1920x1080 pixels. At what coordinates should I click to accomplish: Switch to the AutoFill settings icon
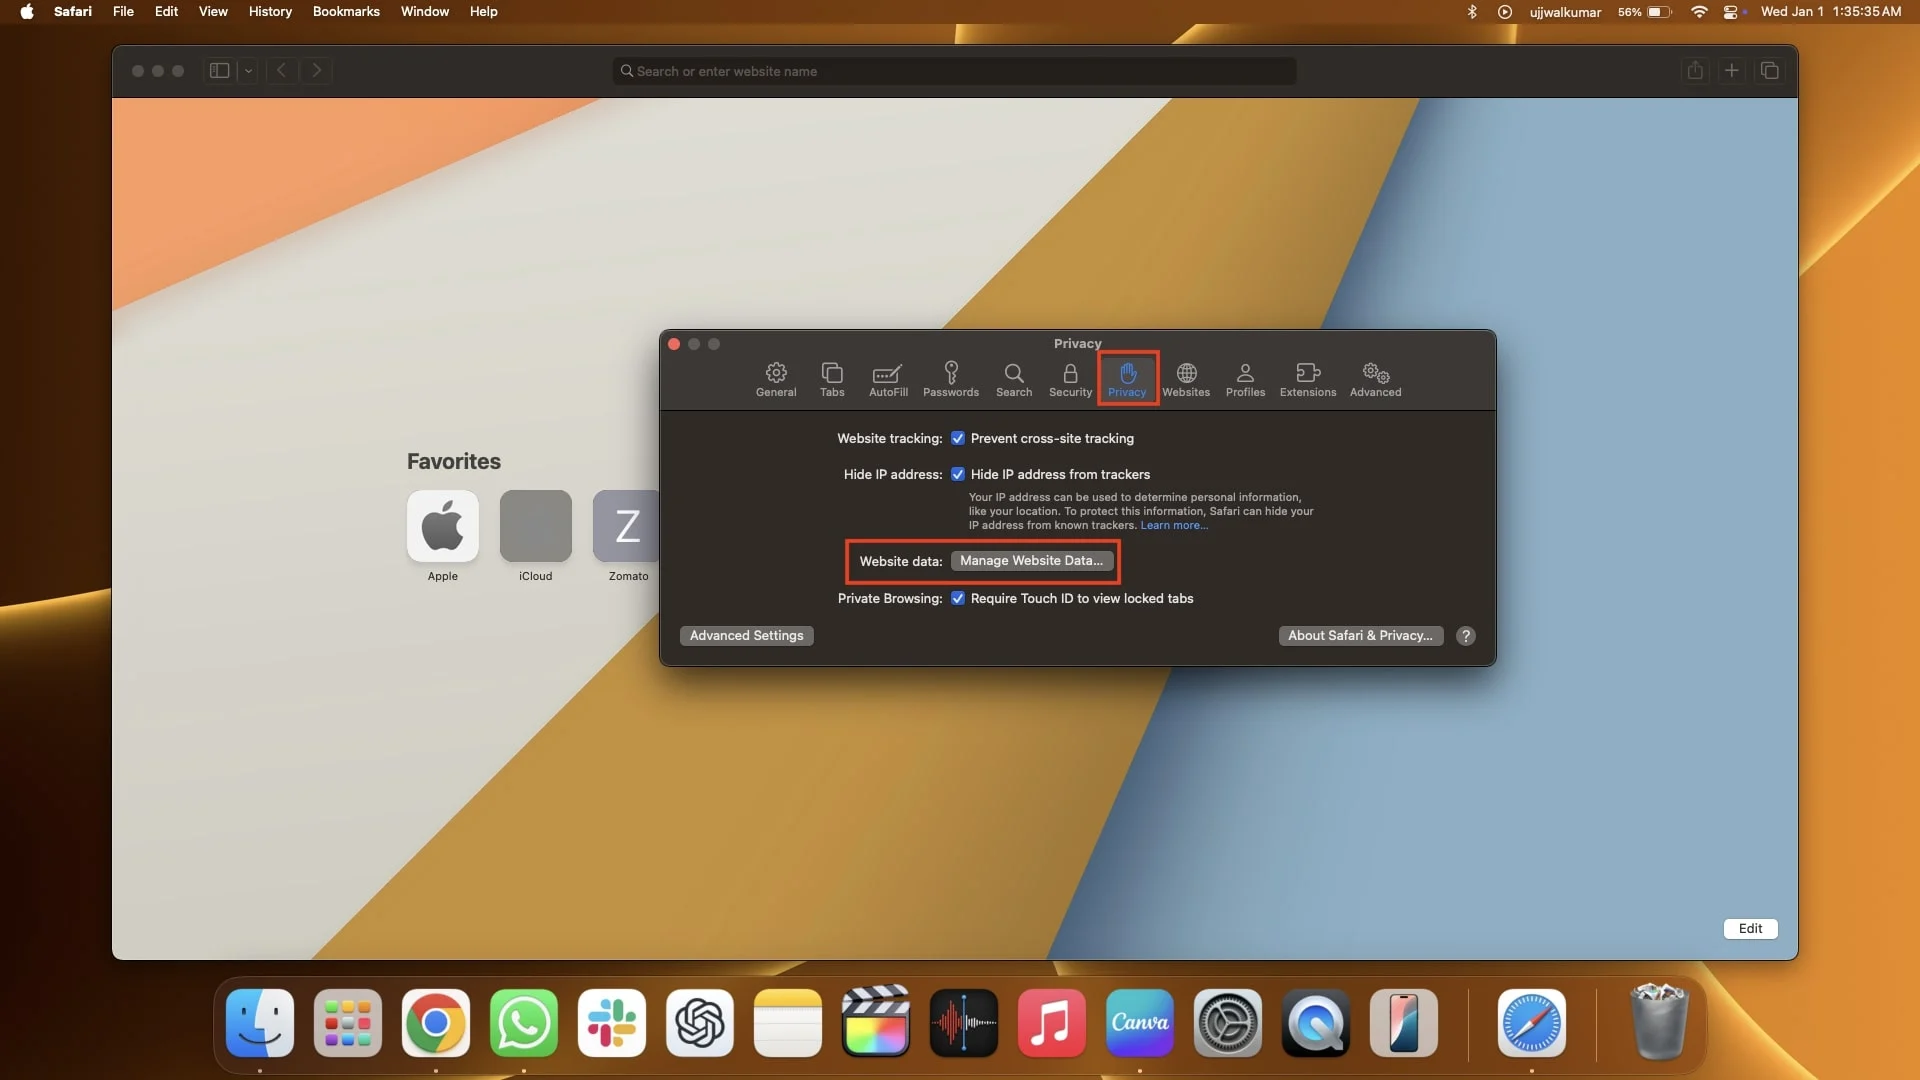tap(888, 379)
